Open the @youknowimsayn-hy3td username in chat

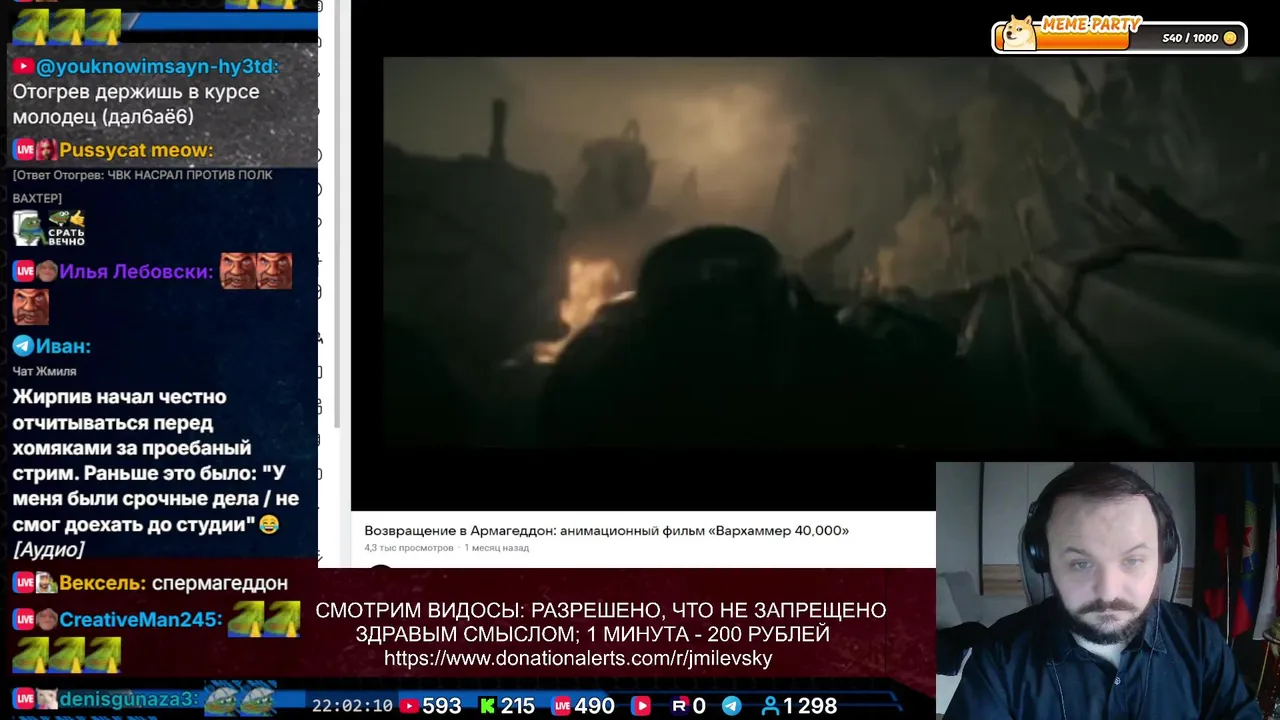point(157,66)
